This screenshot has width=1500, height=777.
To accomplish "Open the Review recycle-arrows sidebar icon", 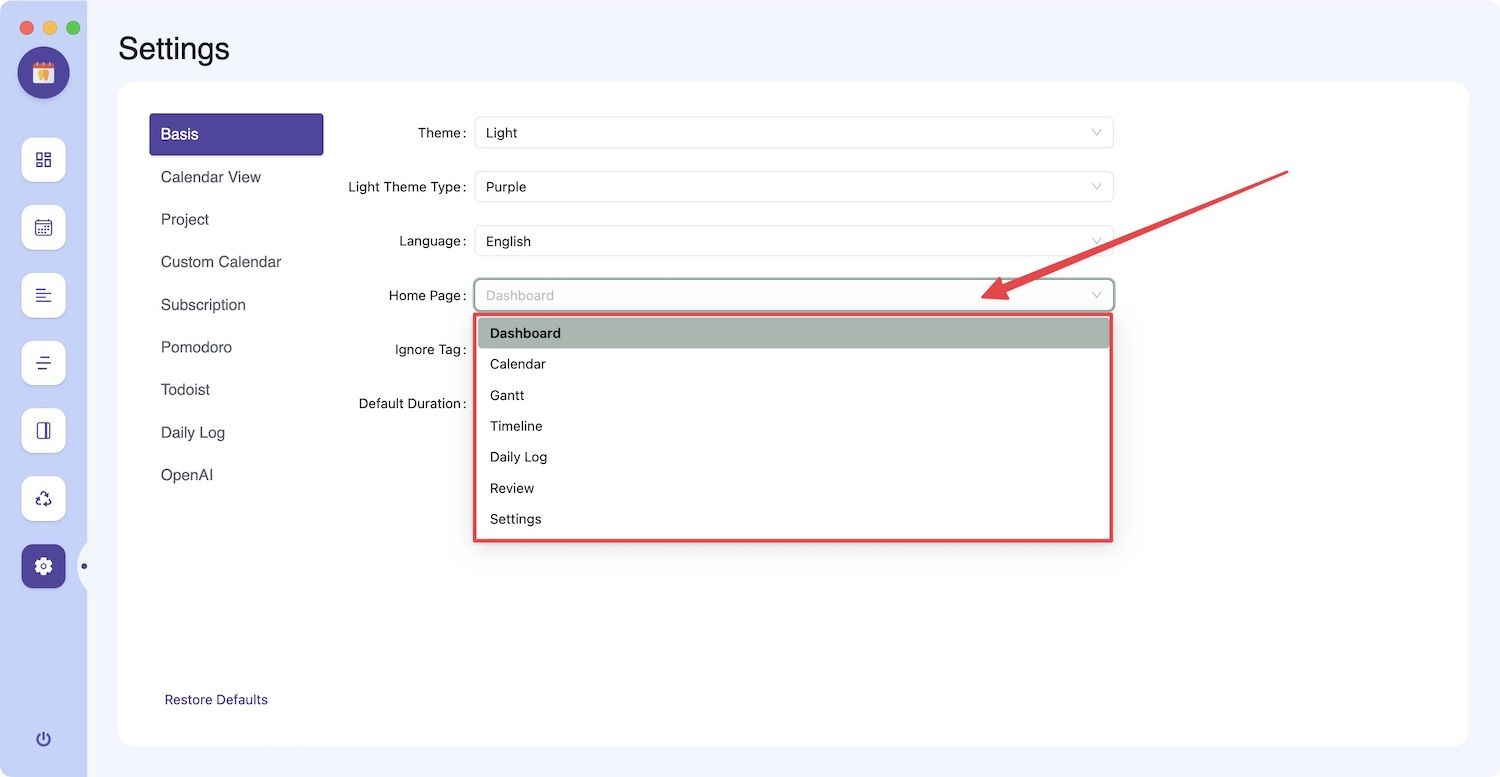I will tap(43, 498).
